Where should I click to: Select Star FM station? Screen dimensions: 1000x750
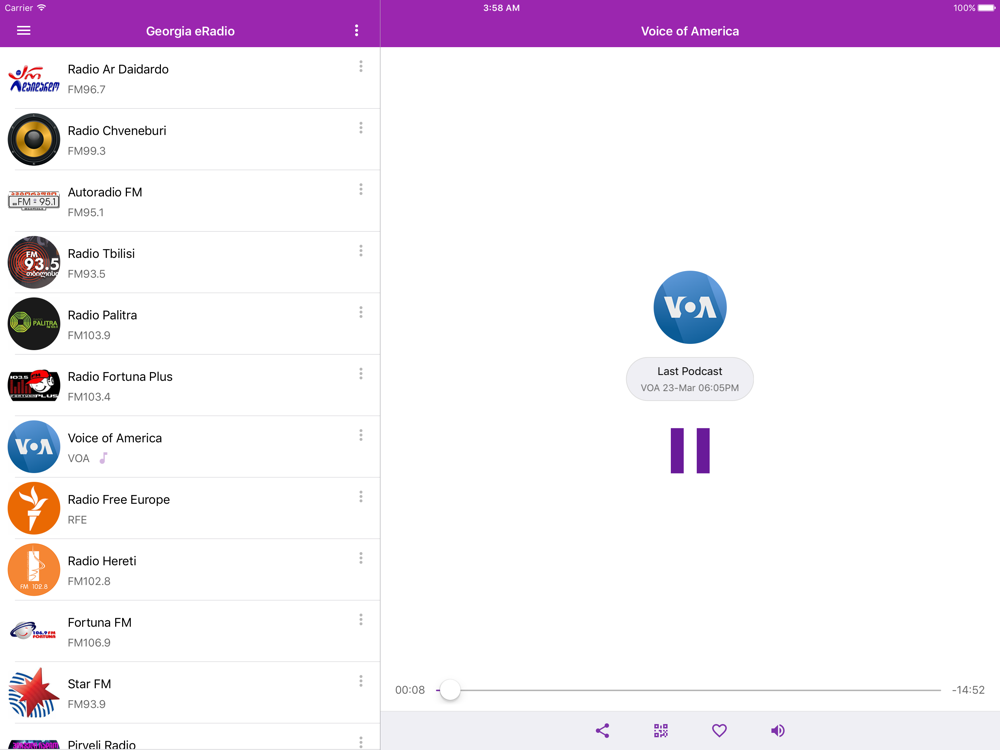pos(190,693)
